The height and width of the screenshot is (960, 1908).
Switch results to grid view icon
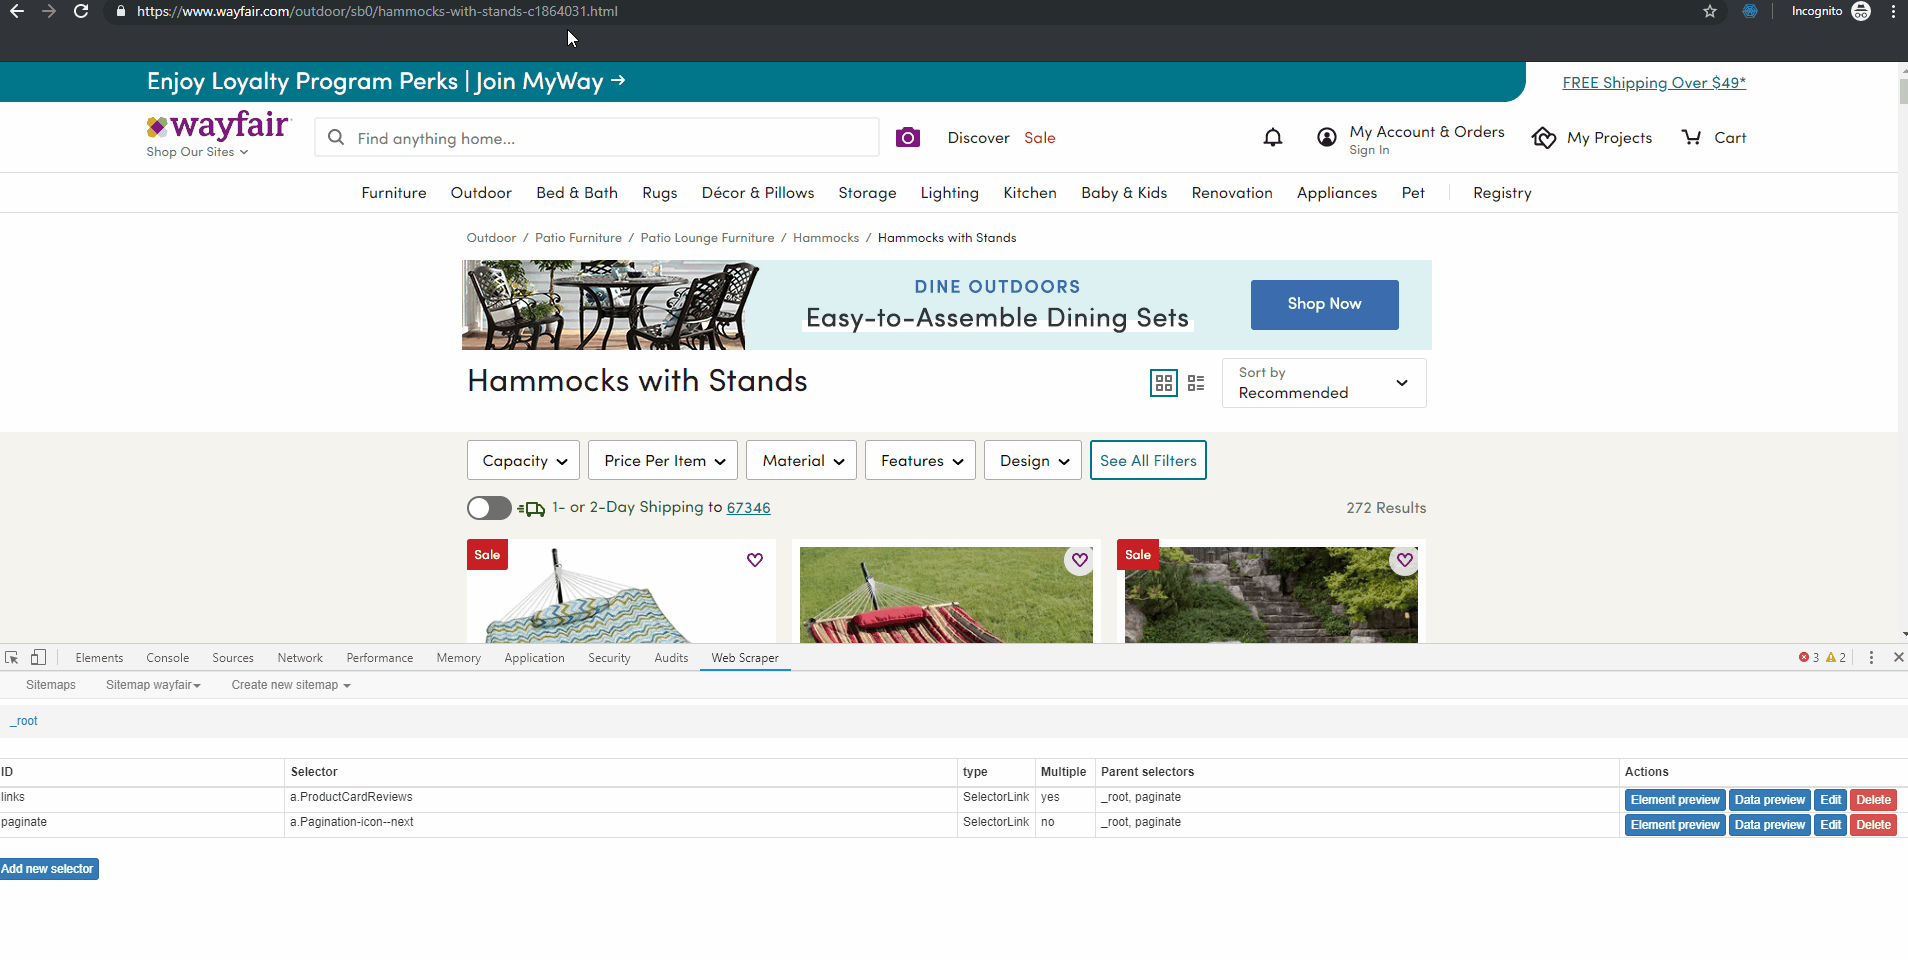coord(1163,383)
